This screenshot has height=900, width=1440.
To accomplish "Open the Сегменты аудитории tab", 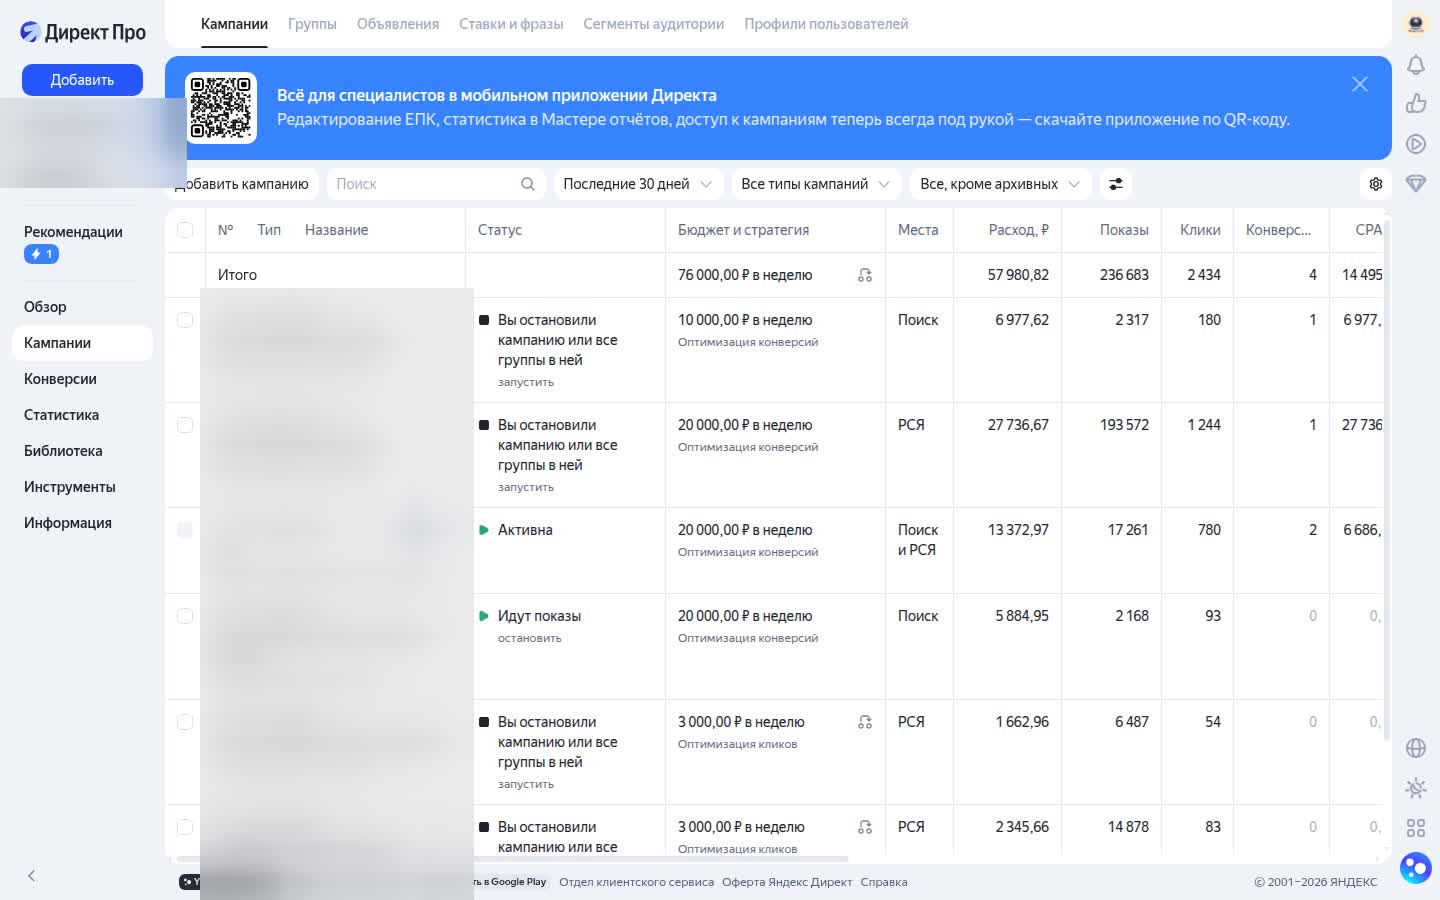I will 654,24.
